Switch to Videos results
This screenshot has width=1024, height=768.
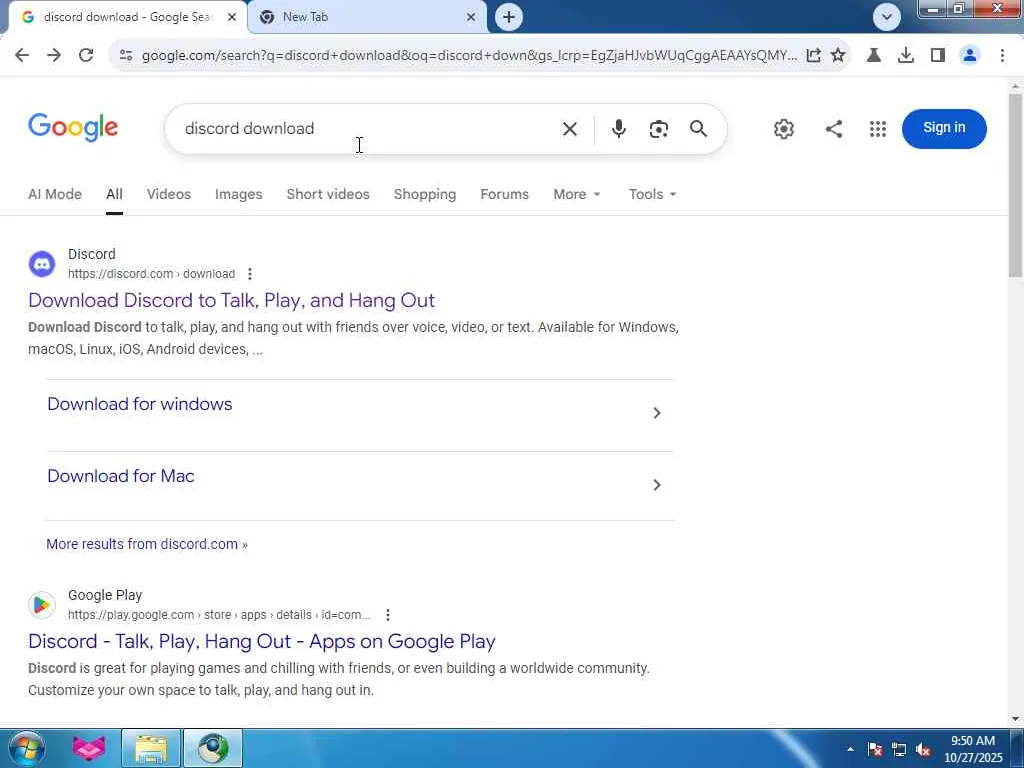tap(168, 195)
